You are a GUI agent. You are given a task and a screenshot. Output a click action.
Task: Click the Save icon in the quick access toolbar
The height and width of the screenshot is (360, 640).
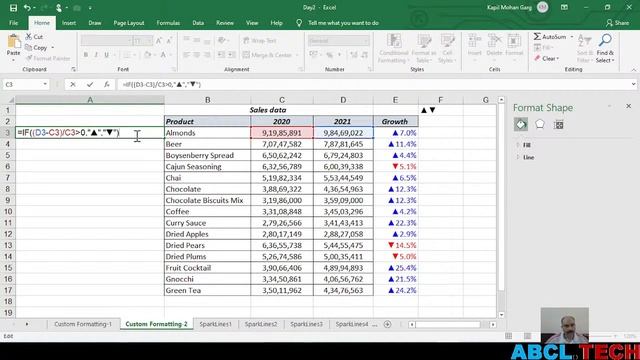tap(13, 8)
